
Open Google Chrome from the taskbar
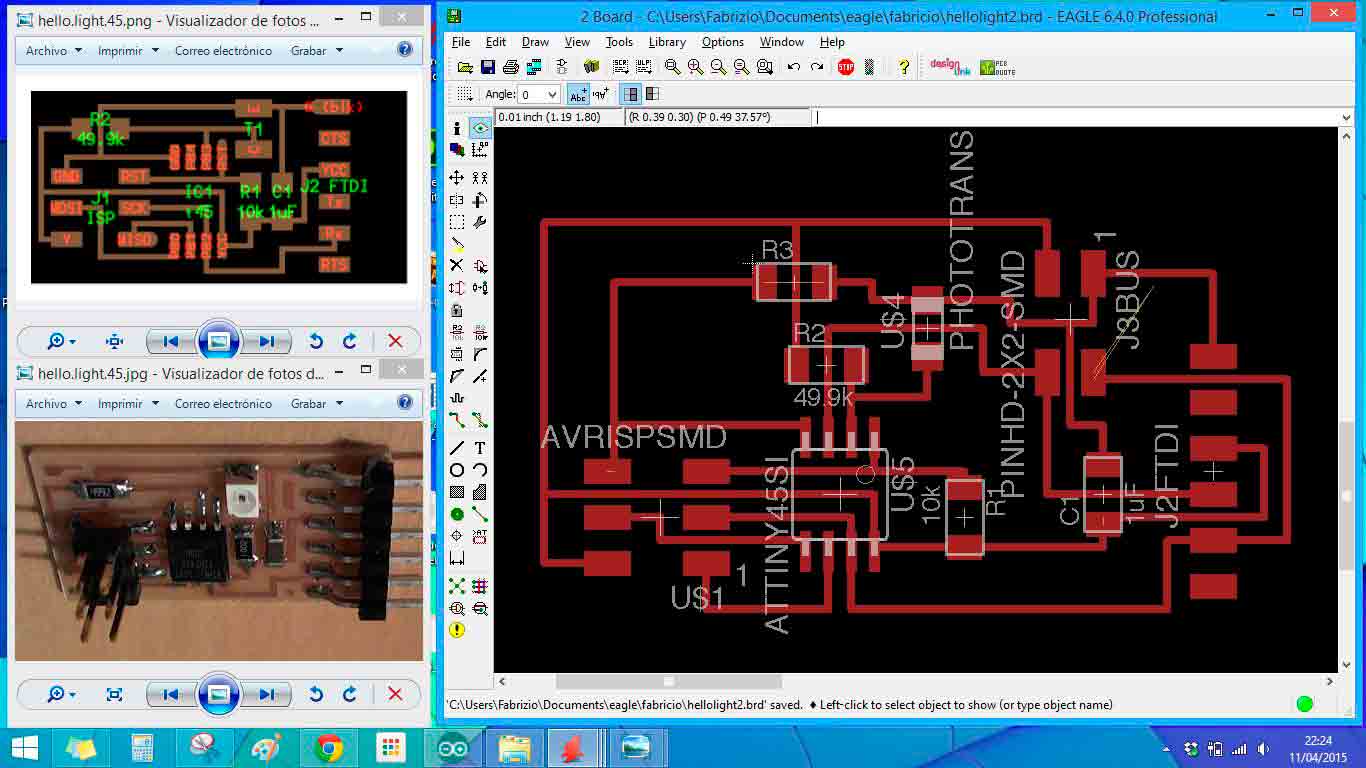[328, 747]
